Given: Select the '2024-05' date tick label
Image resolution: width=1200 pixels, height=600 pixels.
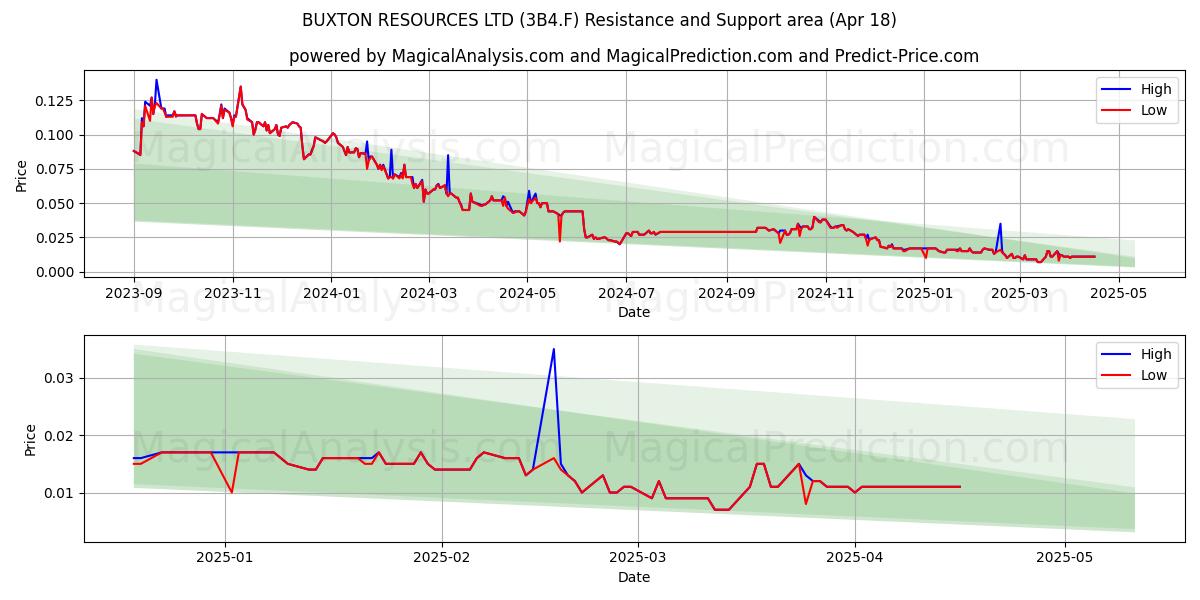Looking at the screenshot, I should point(527,293).
